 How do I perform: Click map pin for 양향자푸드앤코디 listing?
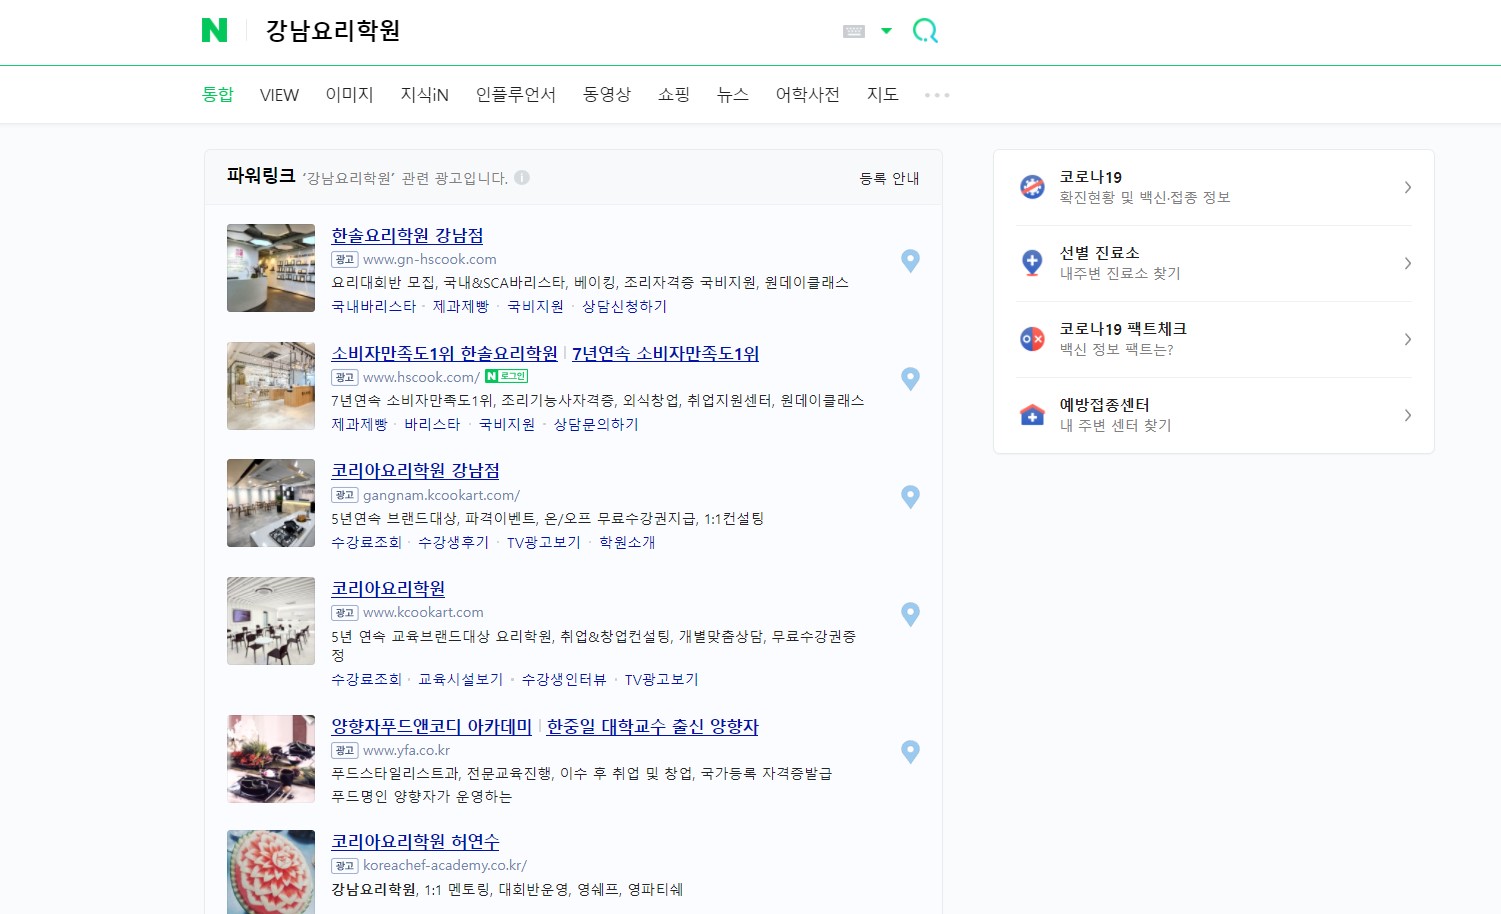tap(910, 752)
